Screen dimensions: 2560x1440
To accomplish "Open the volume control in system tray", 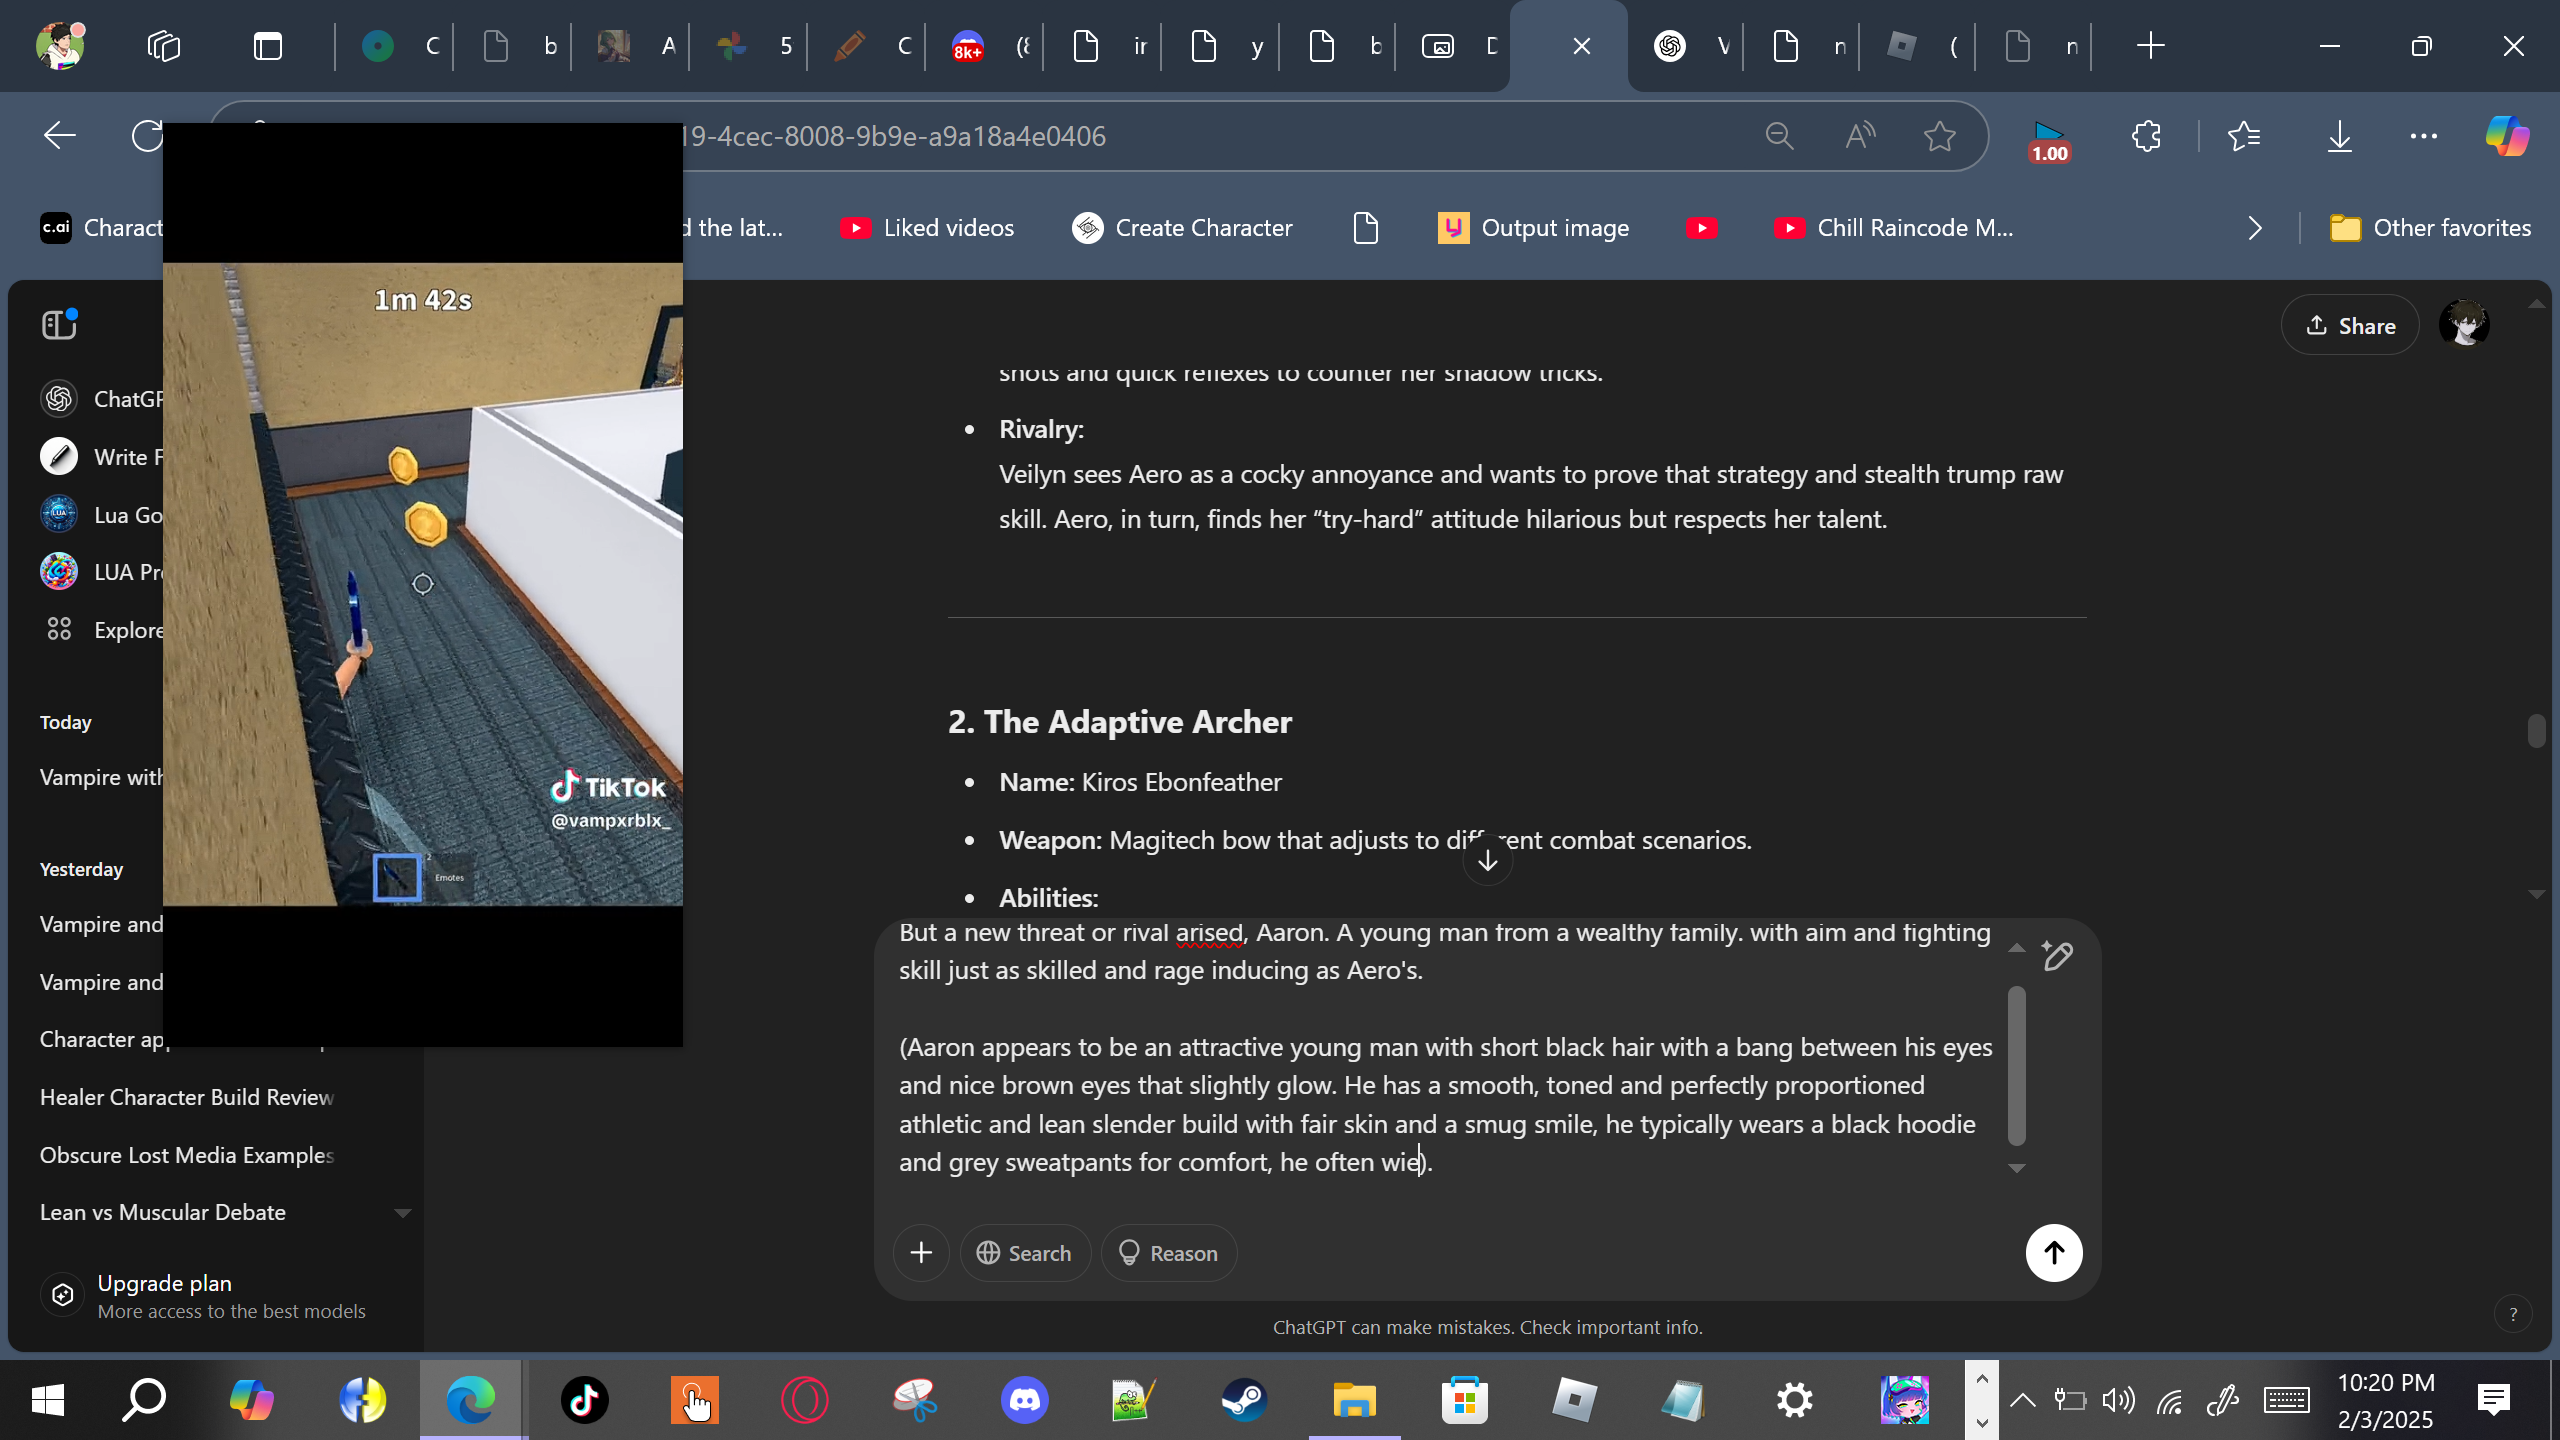I will pyautogui.click(x=2118, y=1400).
